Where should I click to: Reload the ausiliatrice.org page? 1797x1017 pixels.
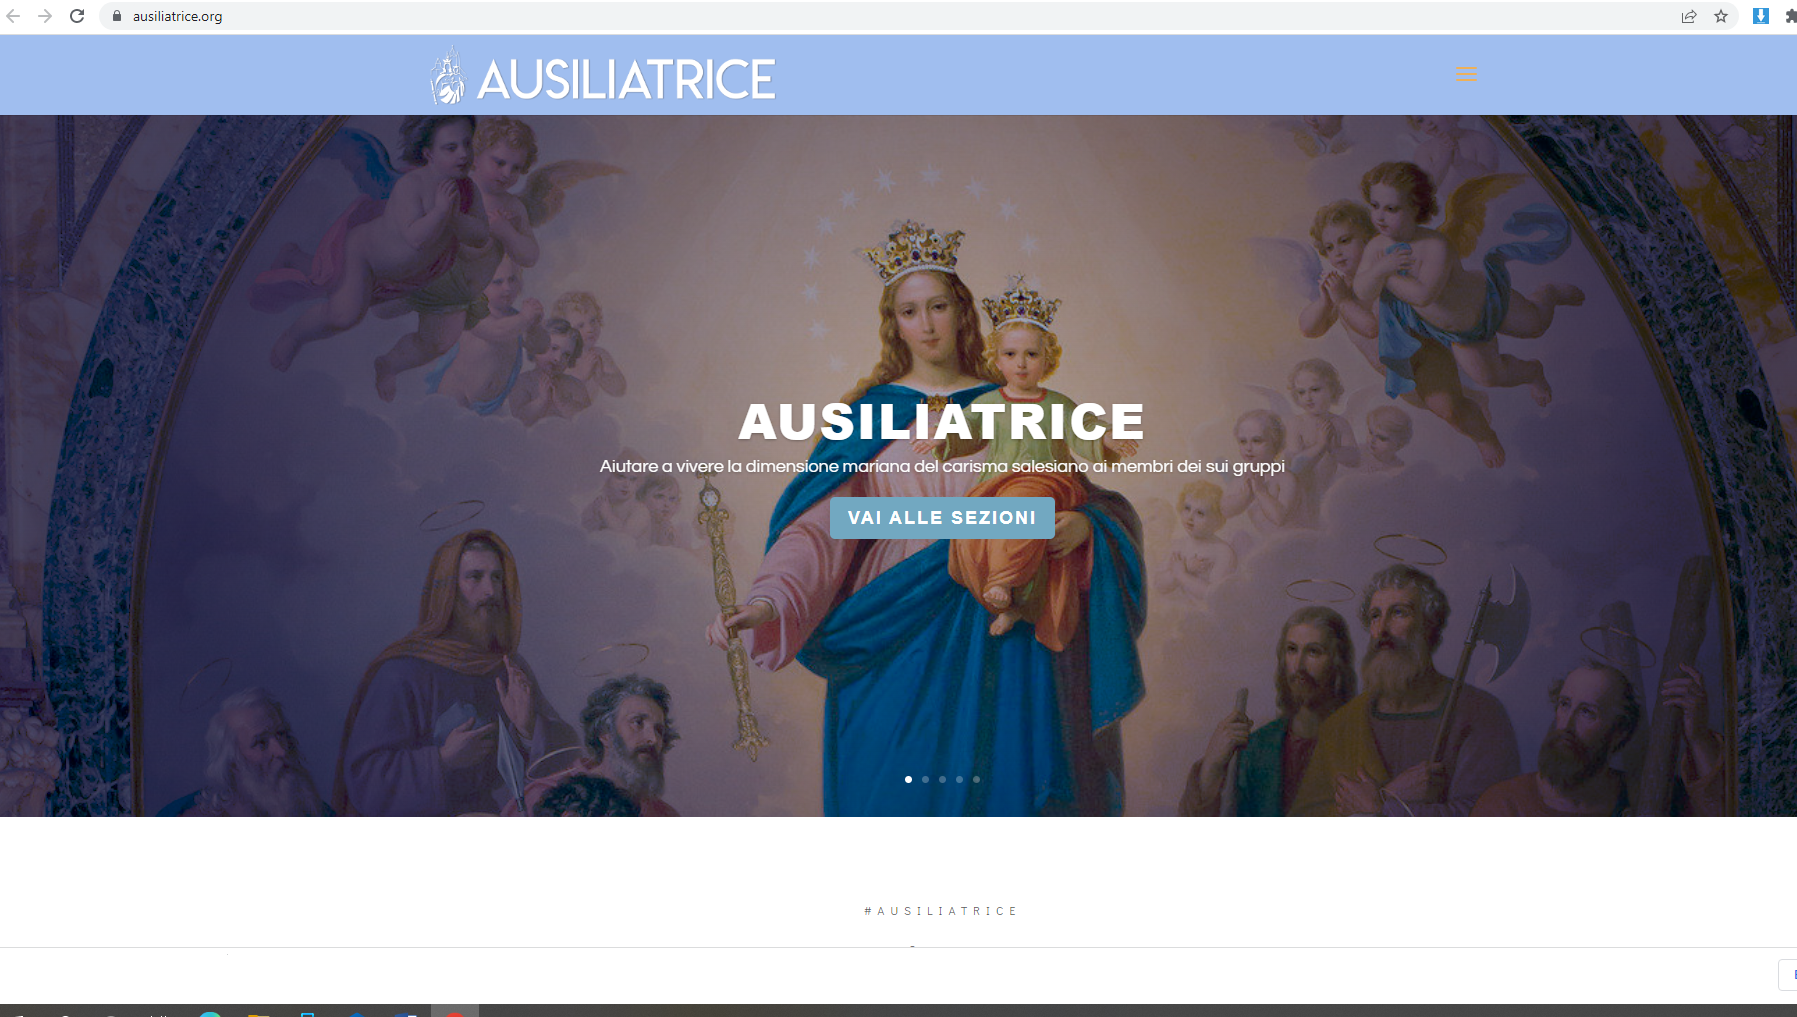[77, 16]
